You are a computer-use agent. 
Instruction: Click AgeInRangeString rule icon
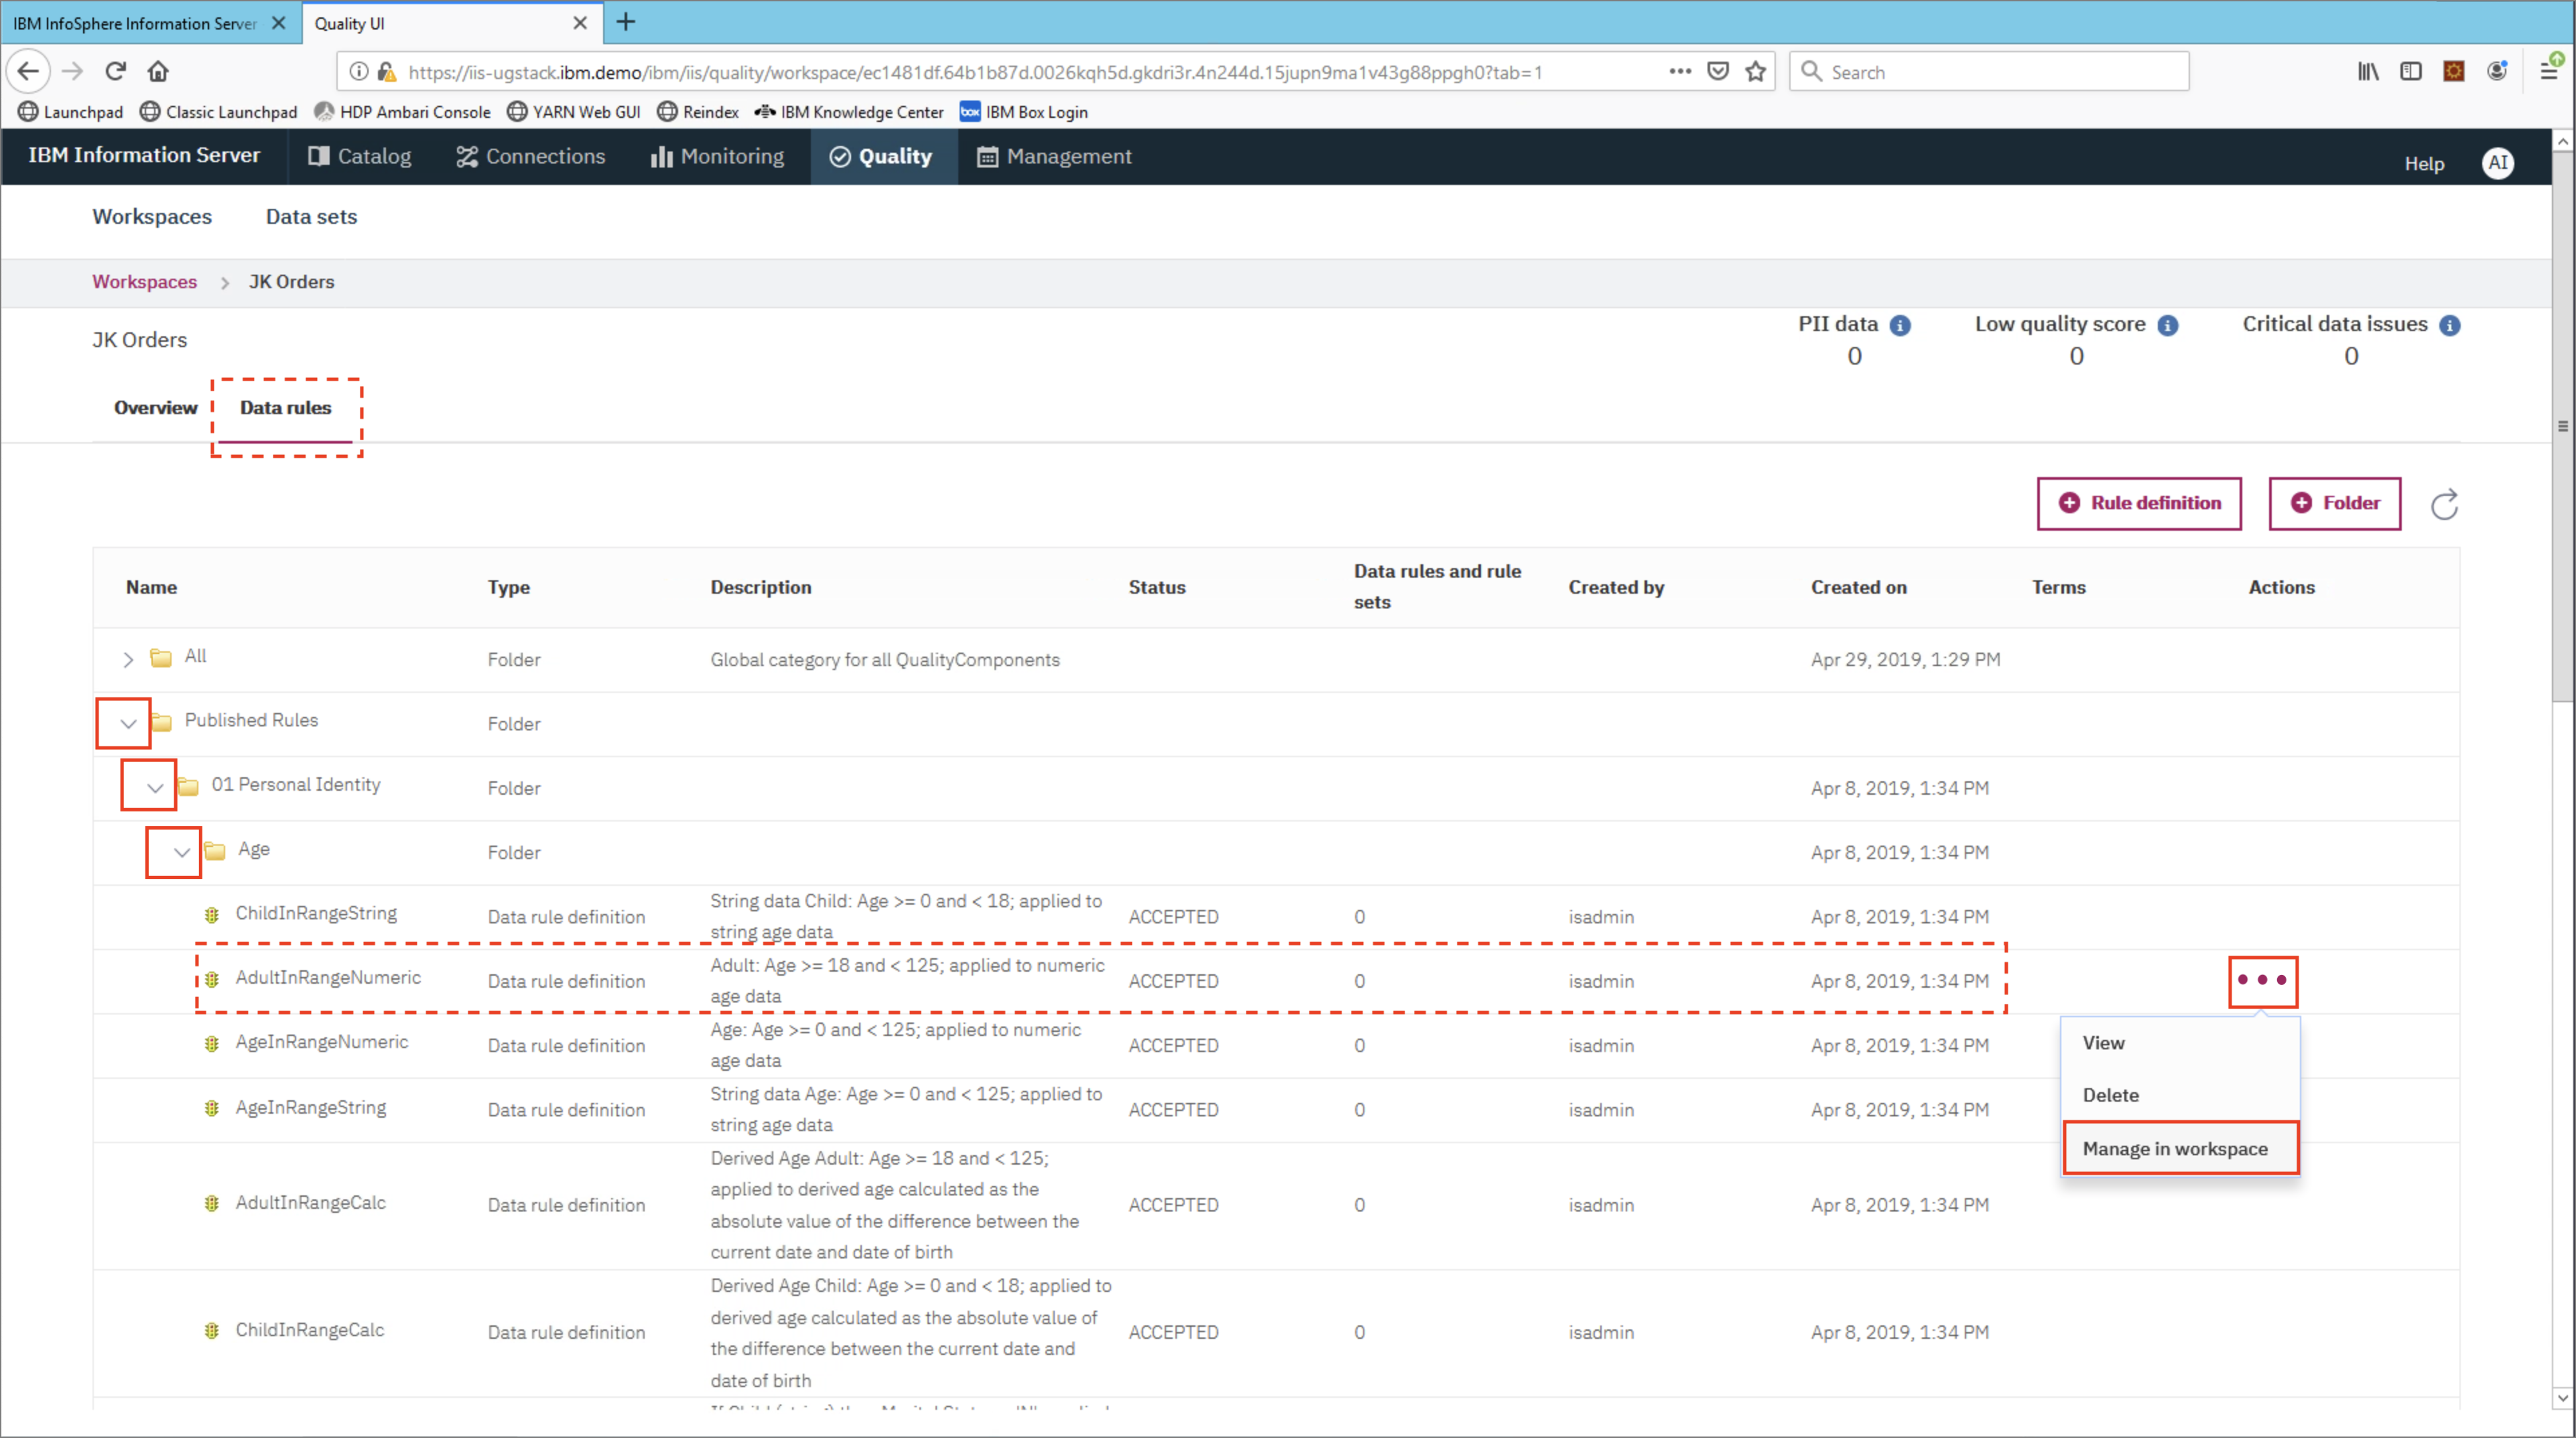pyautogui.click(x=211, y=1108)
